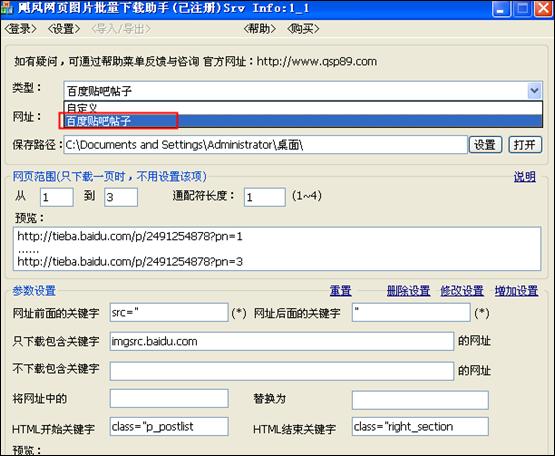Viewport: 555px width, 456px height.
Task: Open the 说明 link for page range
Action: click(525, 176)
